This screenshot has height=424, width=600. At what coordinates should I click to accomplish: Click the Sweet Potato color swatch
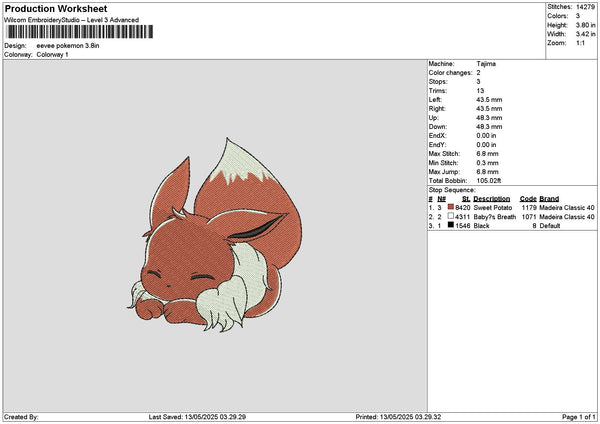pos(452,207)
